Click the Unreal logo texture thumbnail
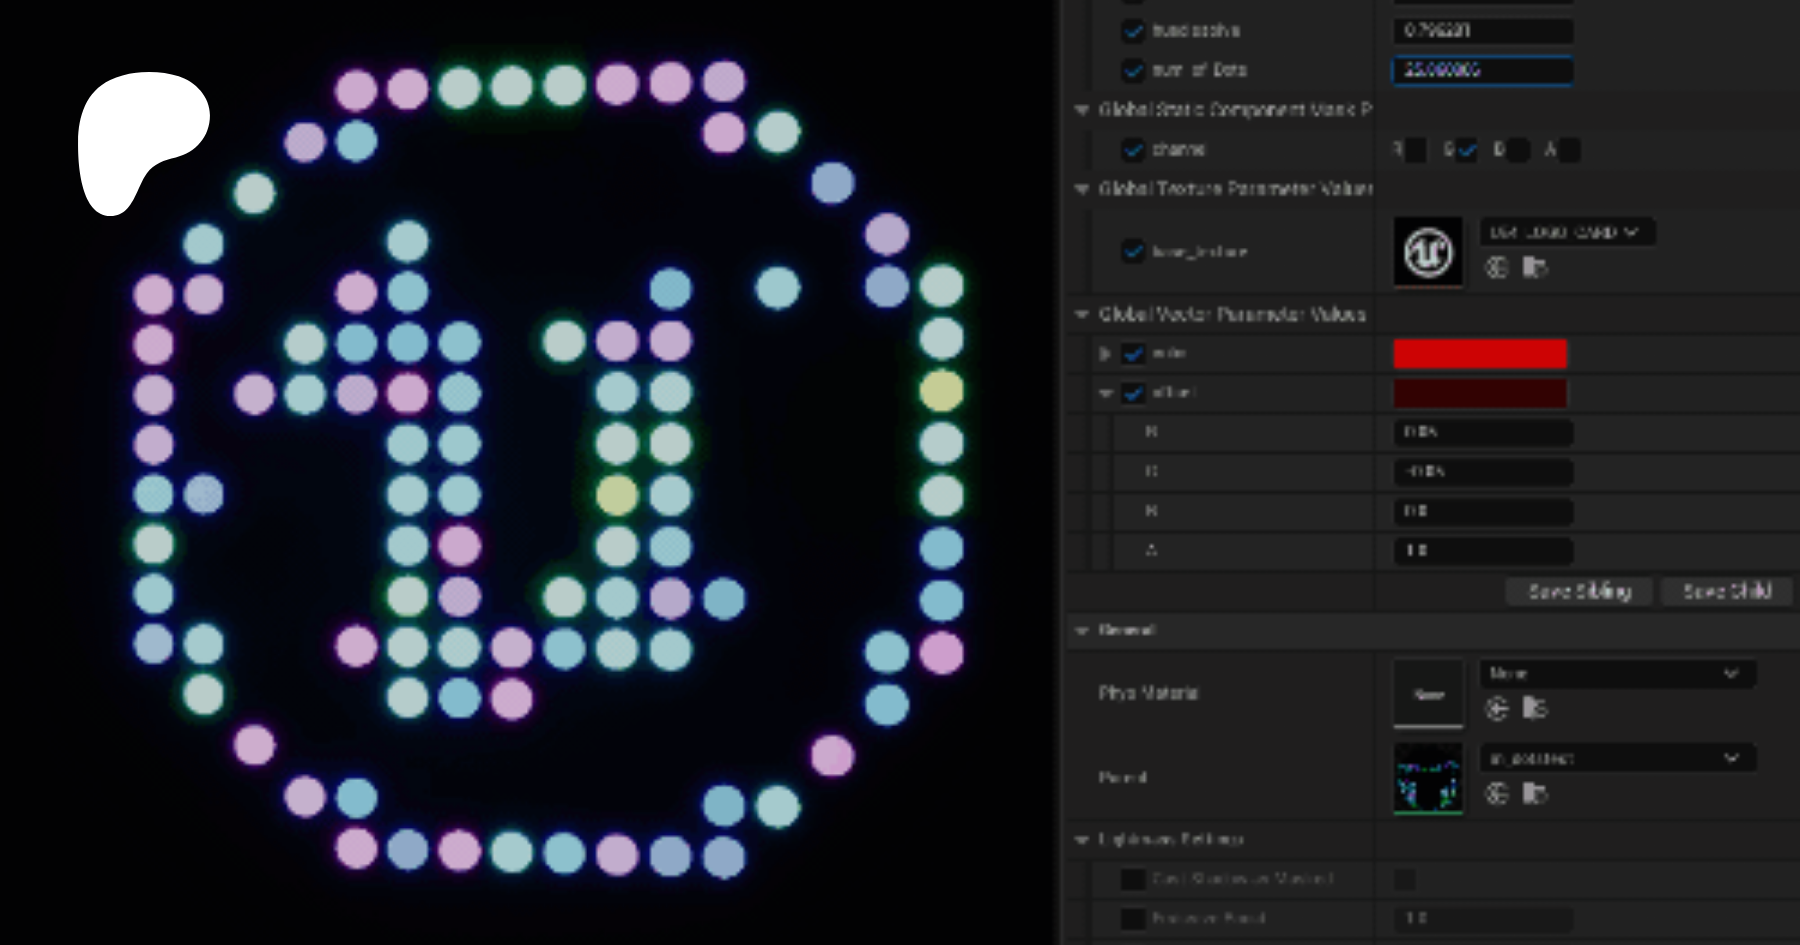This screenshot has height=945, width=1800. [x=1428, y=252]
